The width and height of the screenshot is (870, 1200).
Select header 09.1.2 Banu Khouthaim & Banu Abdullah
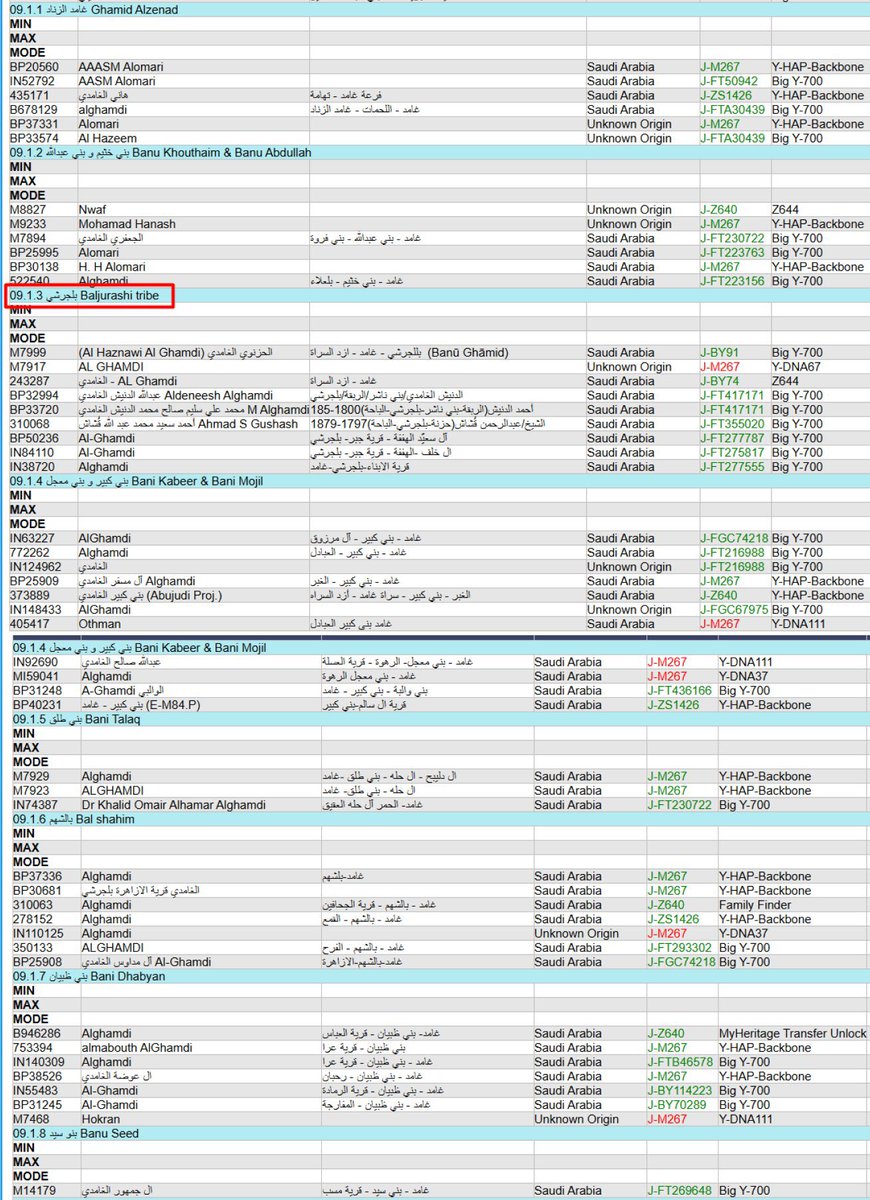(161, 152)
